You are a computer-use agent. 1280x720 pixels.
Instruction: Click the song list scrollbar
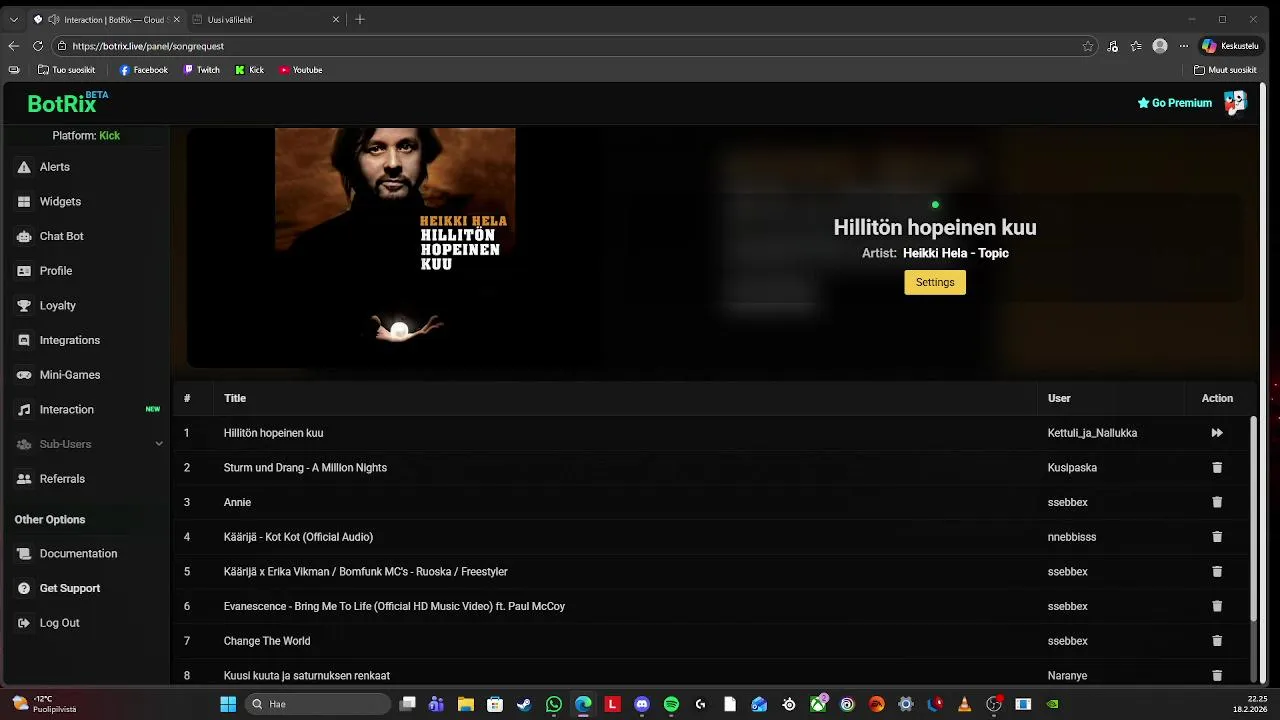coord(1254,518)
